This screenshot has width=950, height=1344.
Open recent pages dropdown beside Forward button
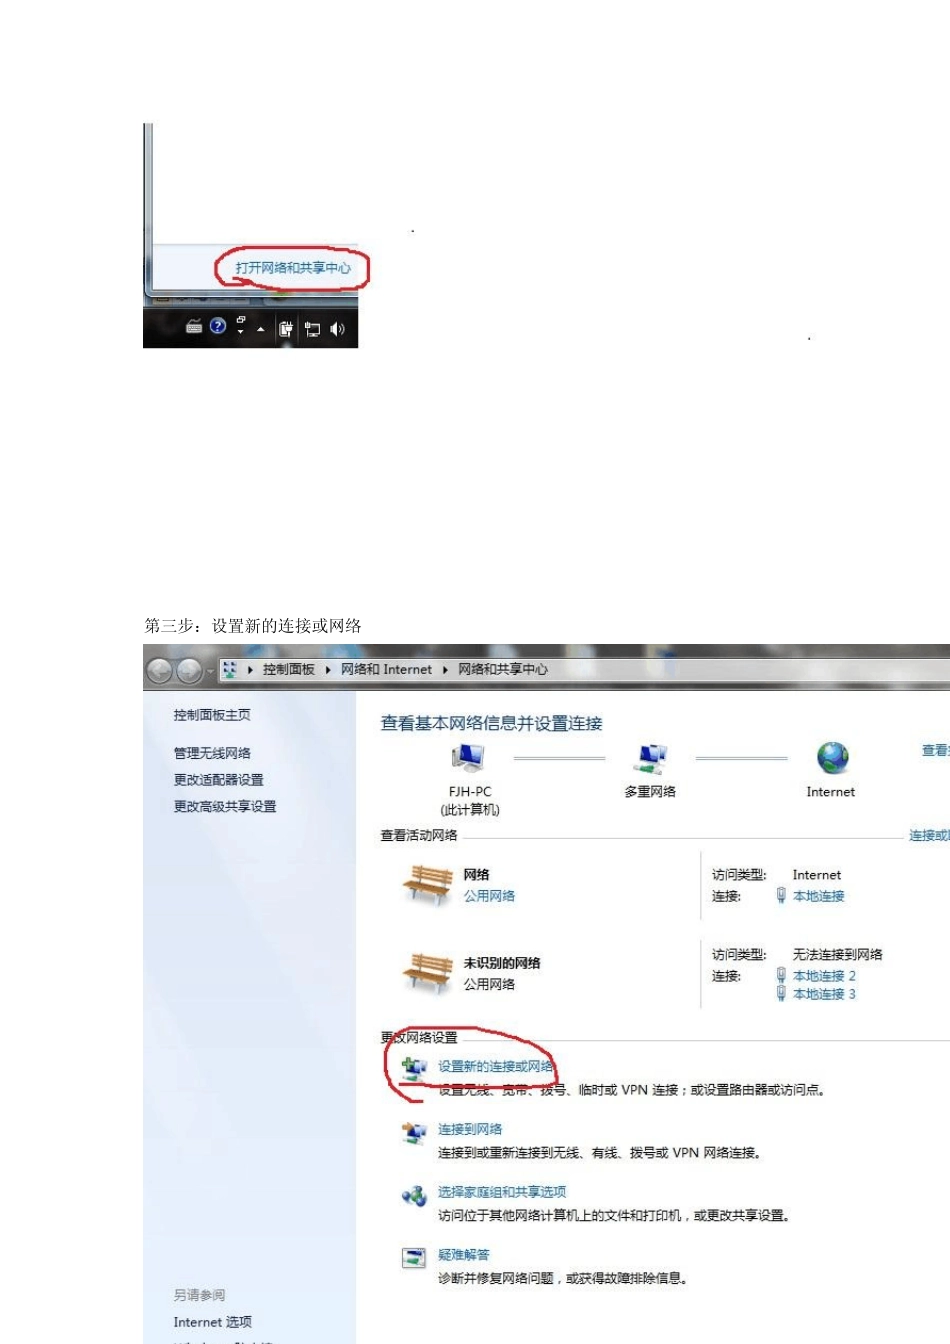[x=210, y=671]
